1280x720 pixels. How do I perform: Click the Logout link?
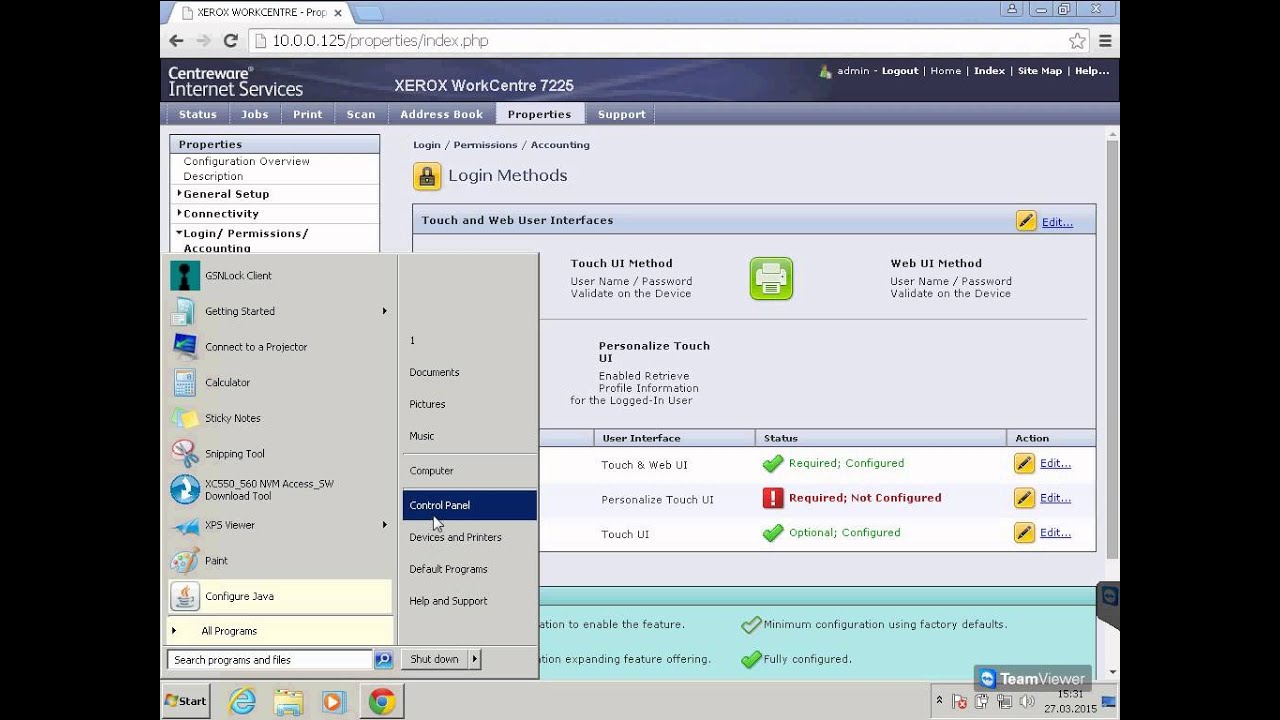[x=900, y=71]
